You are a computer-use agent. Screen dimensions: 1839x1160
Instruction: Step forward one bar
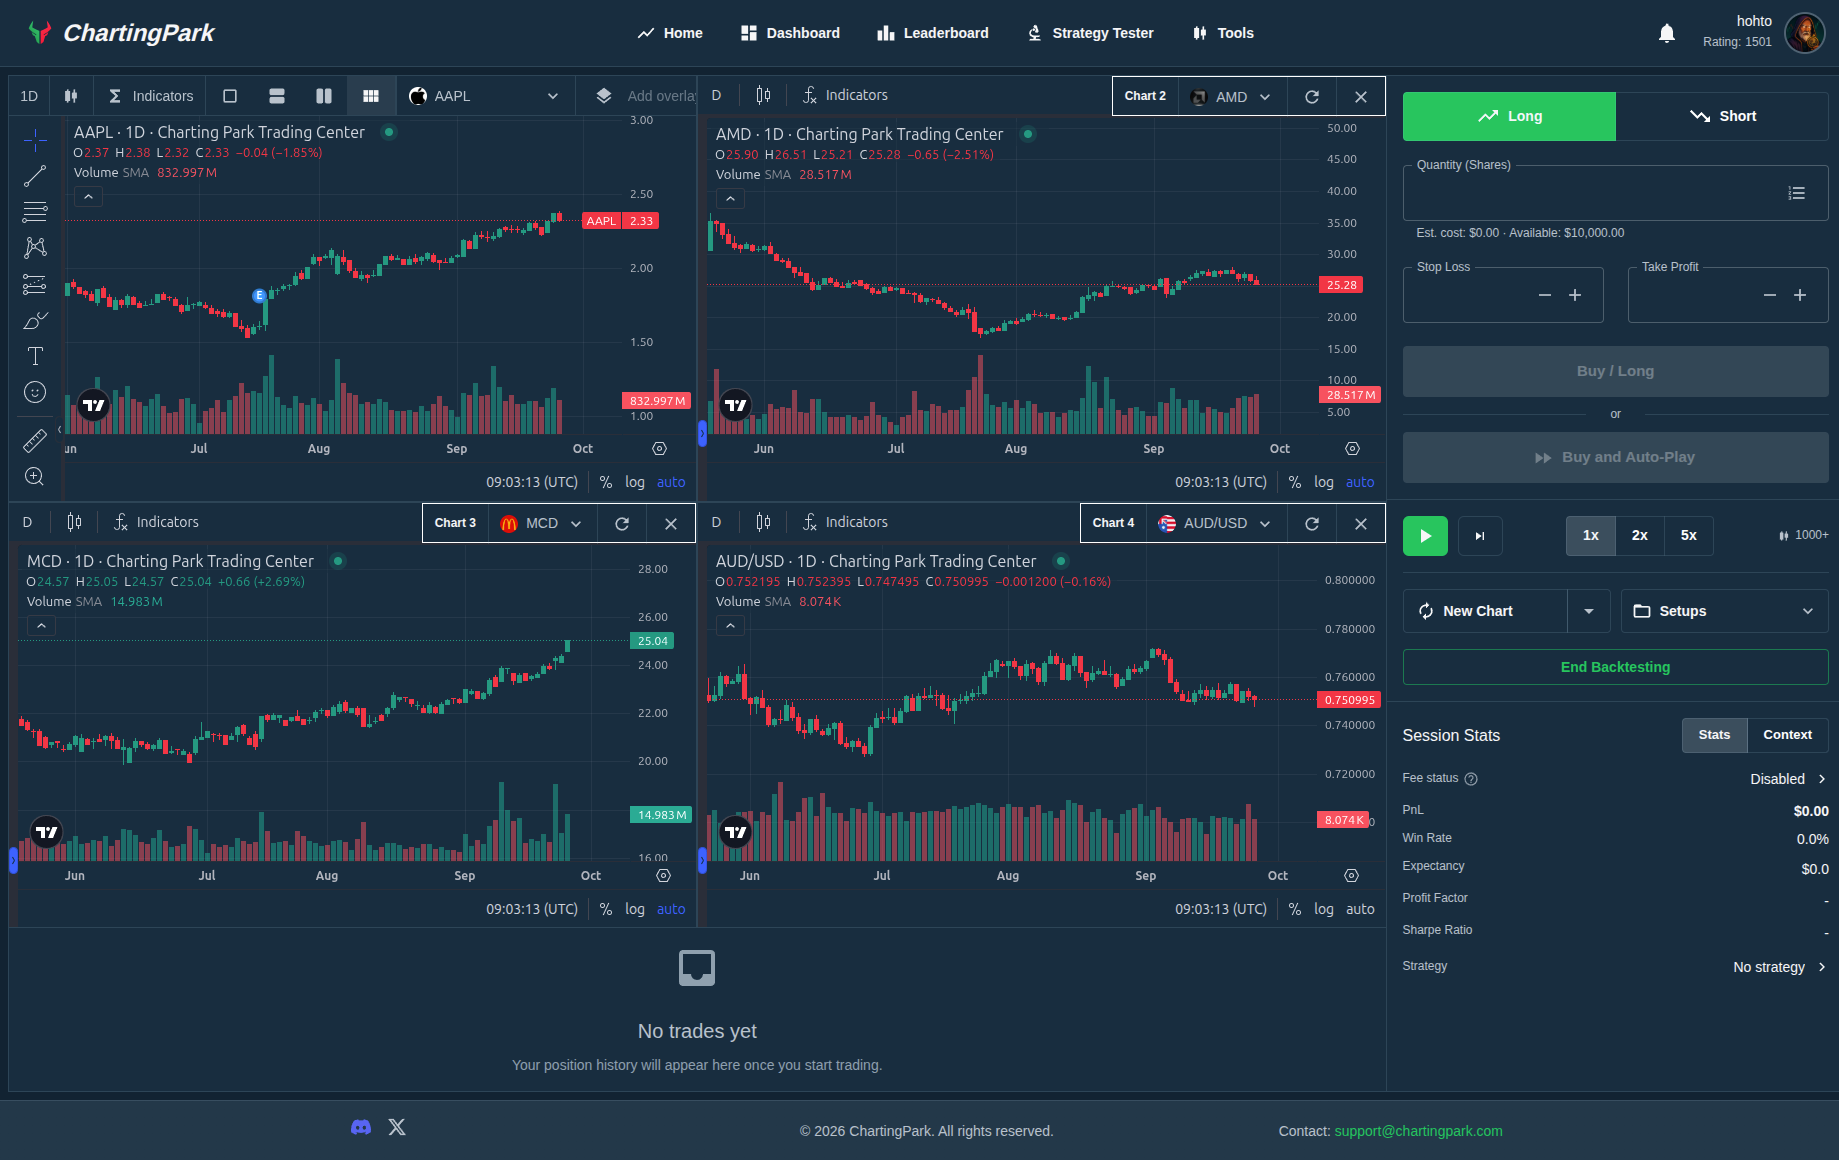click(1480, 536)
